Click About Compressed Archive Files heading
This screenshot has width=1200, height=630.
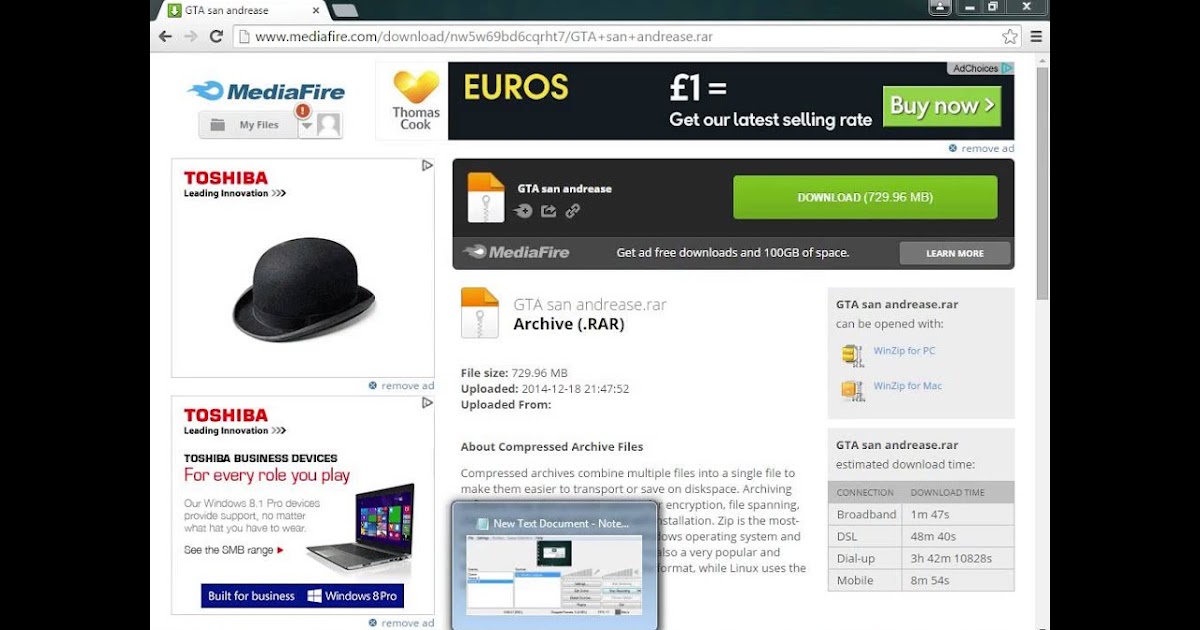(x=552, y=447)
